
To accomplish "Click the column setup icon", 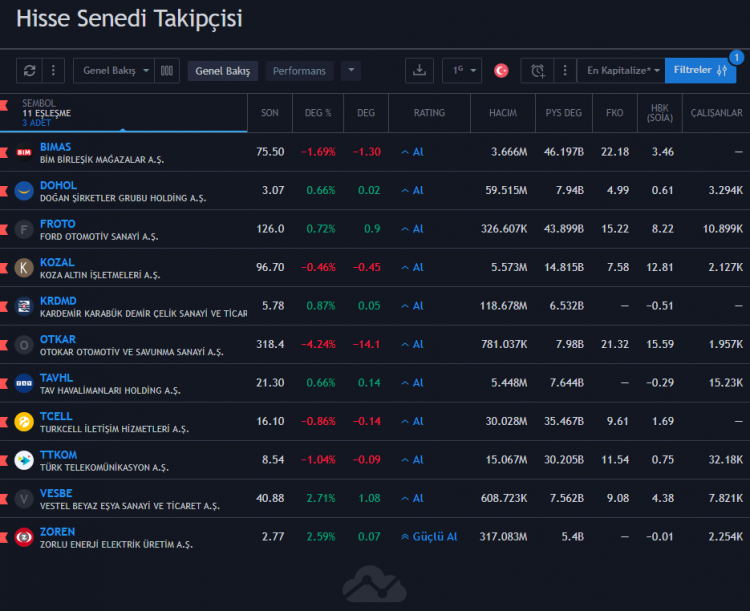I will tap(166, 71).
